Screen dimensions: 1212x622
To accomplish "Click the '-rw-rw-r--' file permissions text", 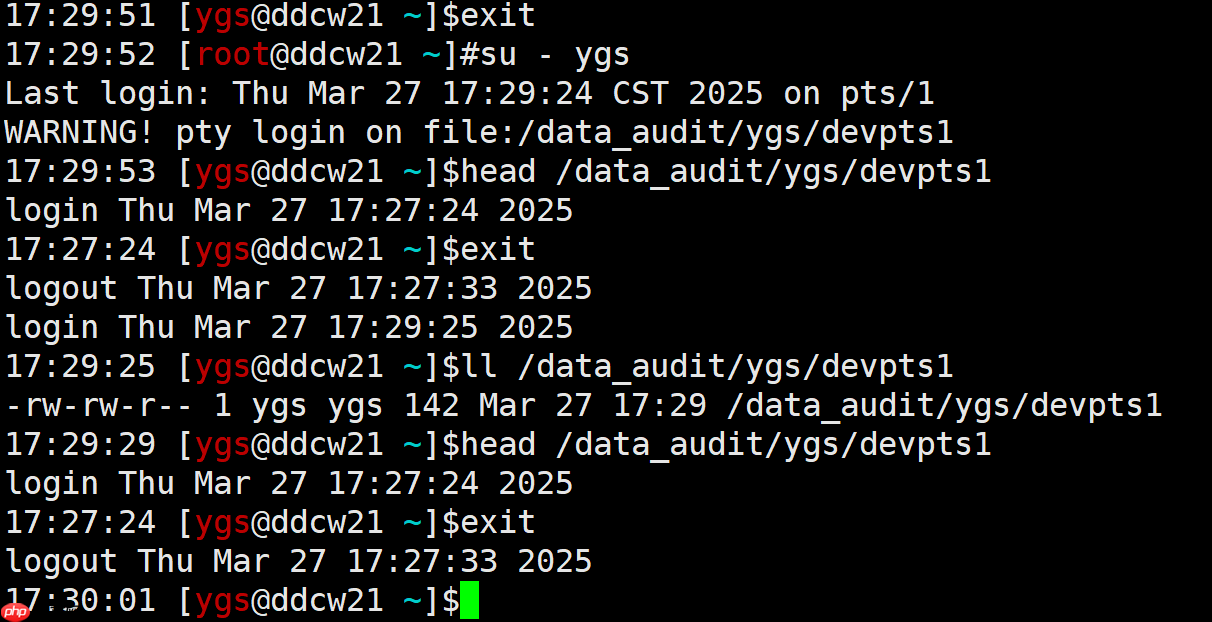I will 100,405.
